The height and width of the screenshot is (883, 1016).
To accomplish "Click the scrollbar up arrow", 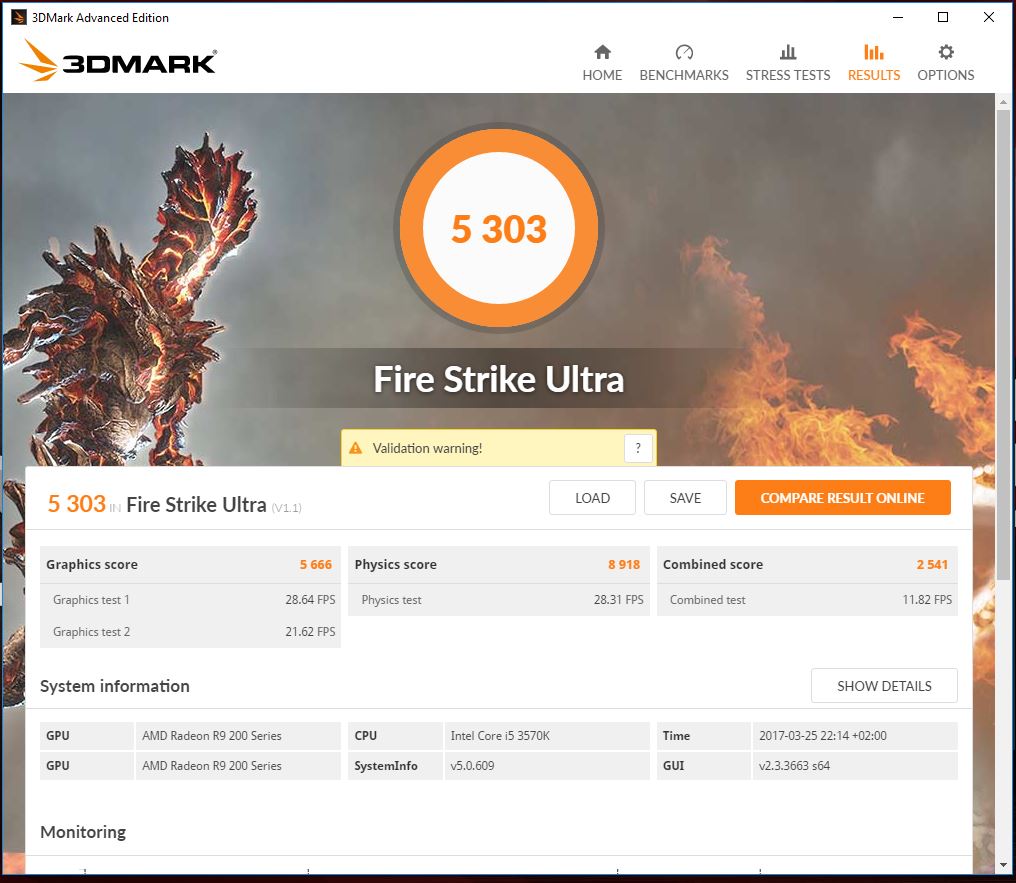I will click(x=1003, y=102).
